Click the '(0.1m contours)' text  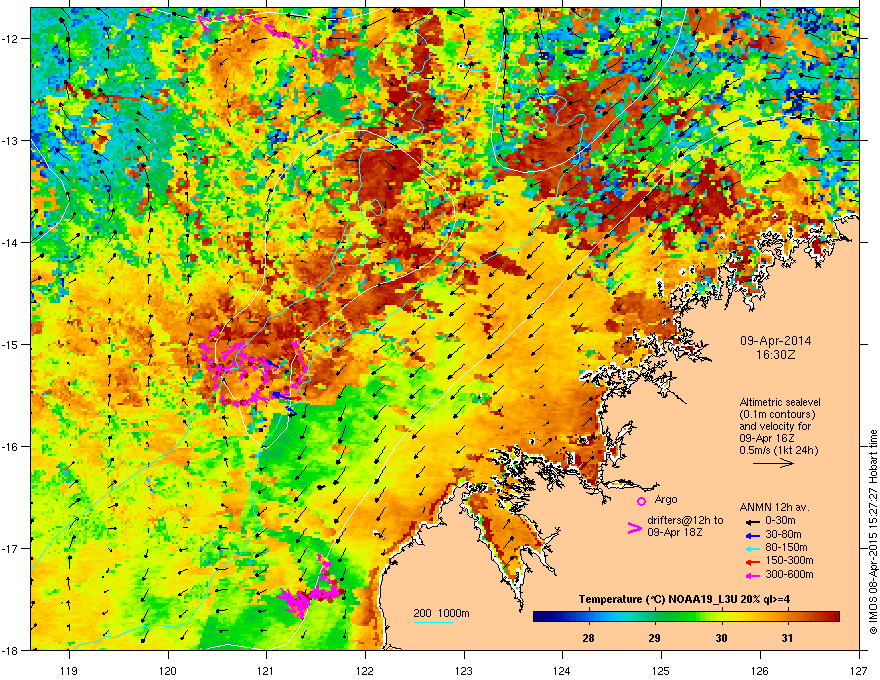777,415
